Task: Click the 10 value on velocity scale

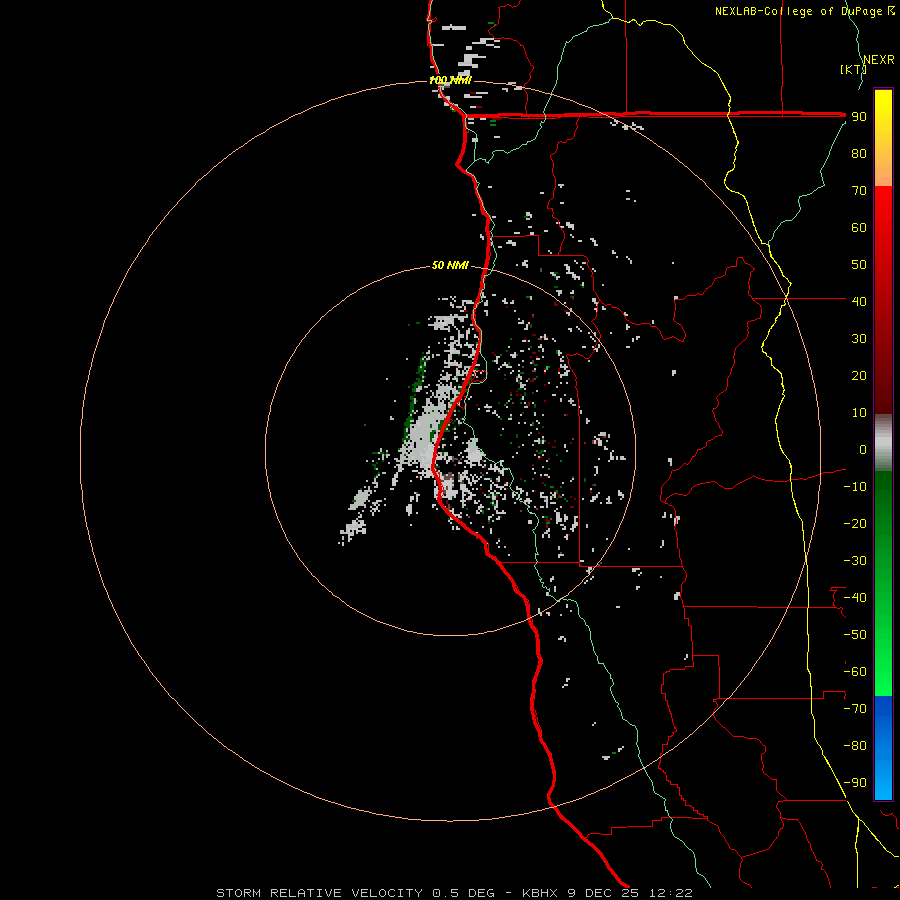Action: (859, 413)
